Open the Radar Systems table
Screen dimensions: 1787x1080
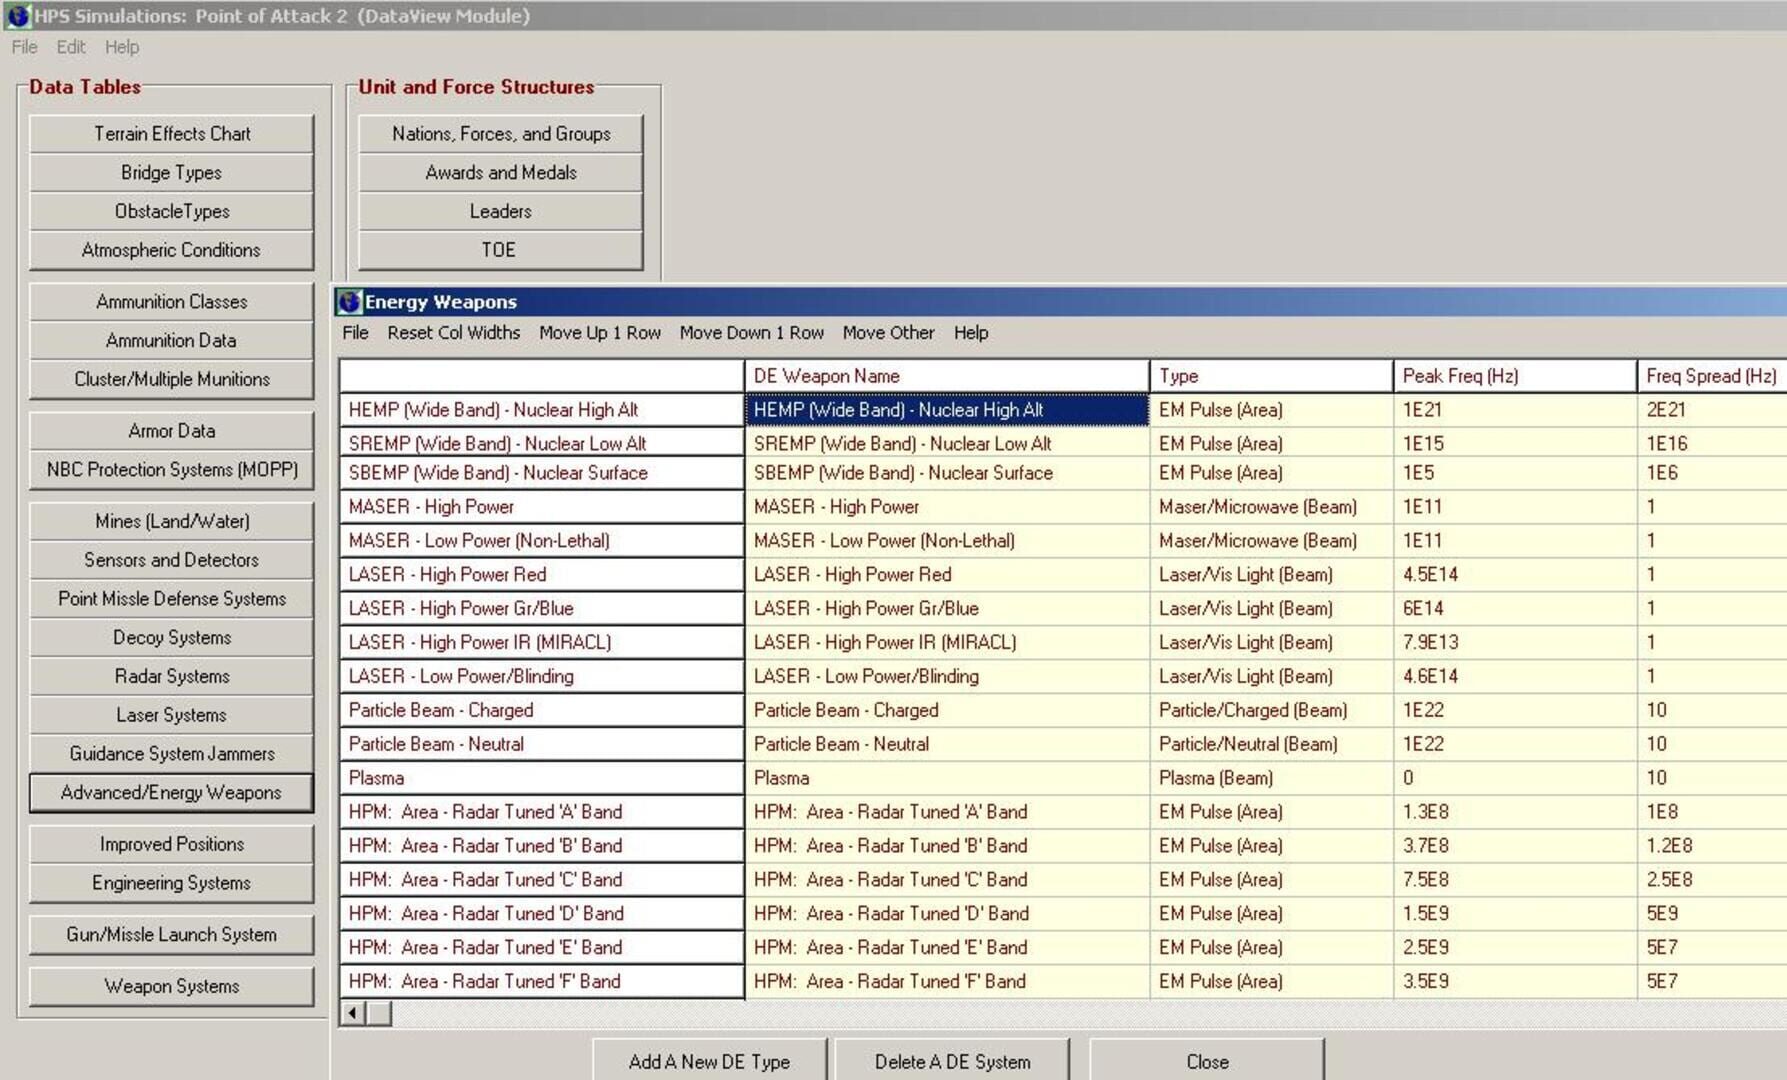tap(171, 676)
